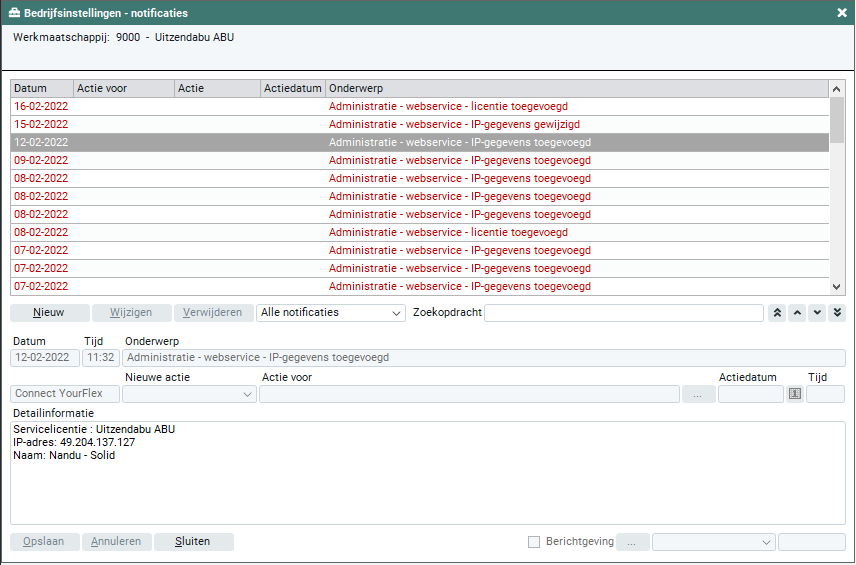Focus the Zoekopdracht search field
856x565 pixels.
point(624,313)
